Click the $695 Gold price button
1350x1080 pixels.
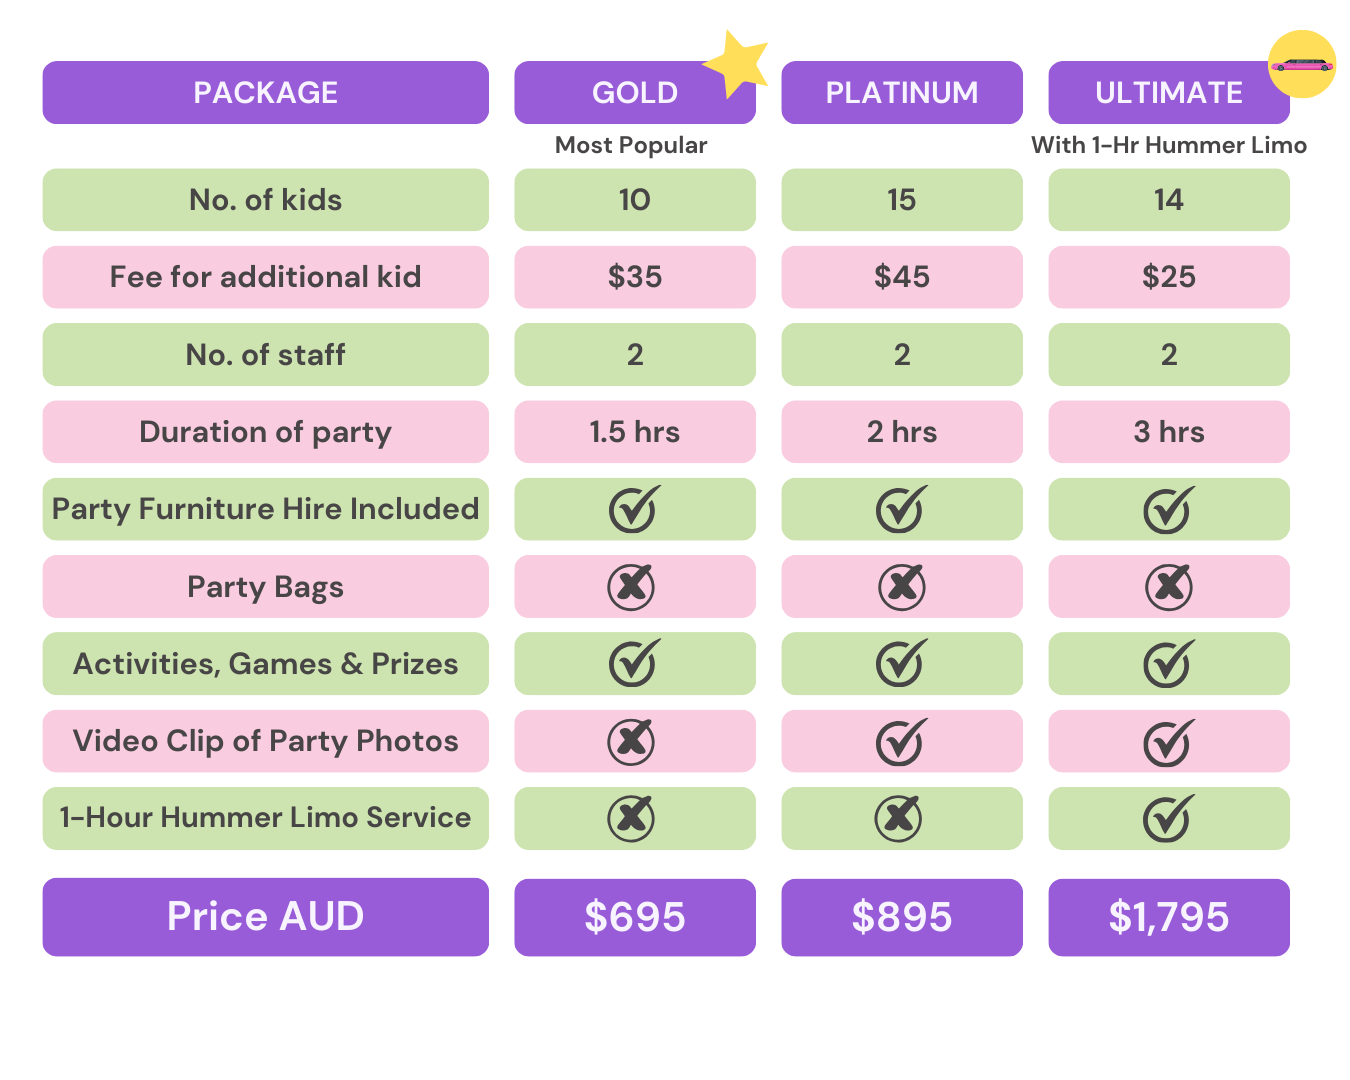(x=635, y=917)
